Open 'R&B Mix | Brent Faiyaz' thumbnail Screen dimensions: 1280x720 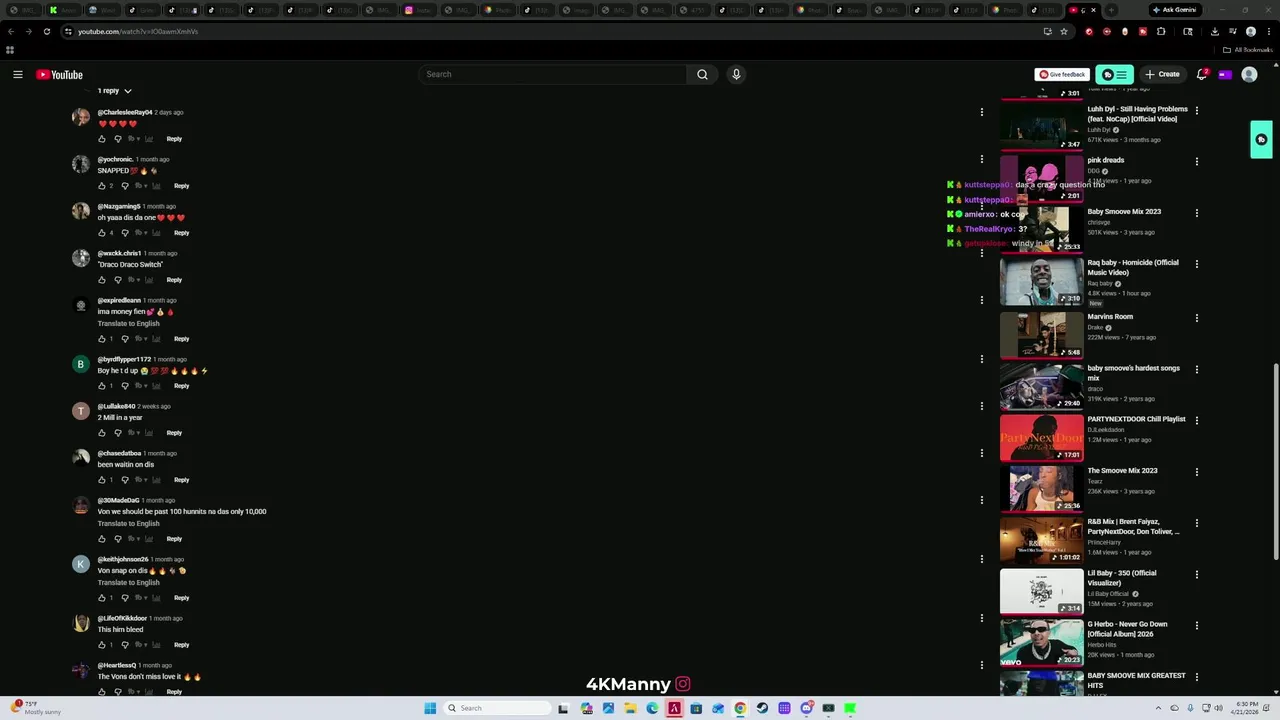point(1041,539)
